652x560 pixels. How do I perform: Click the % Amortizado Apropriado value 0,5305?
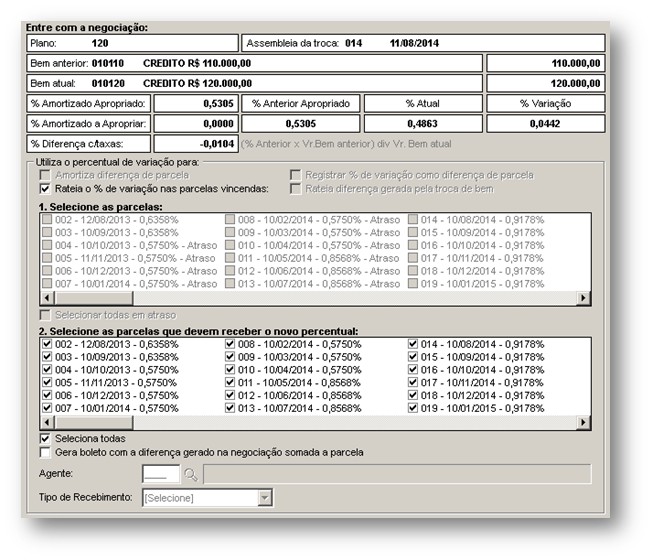point(196,104)
